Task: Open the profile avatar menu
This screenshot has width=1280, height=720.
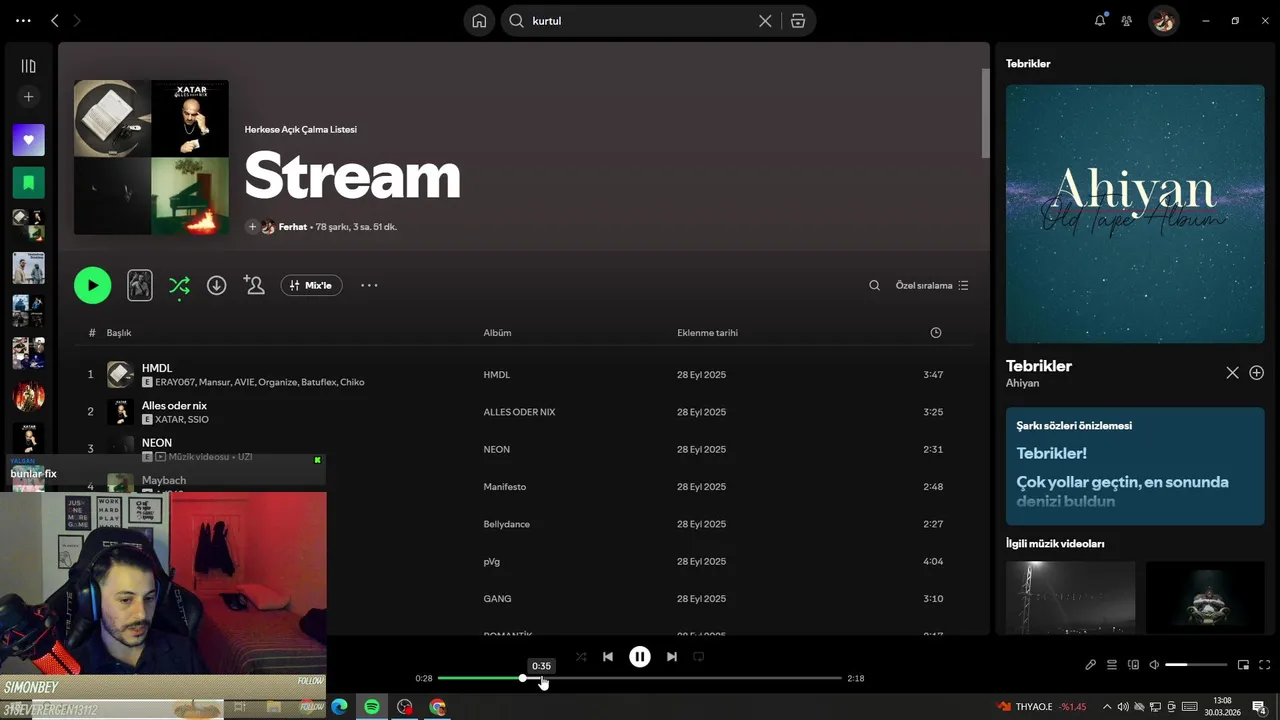Action: pos(1163,20)
